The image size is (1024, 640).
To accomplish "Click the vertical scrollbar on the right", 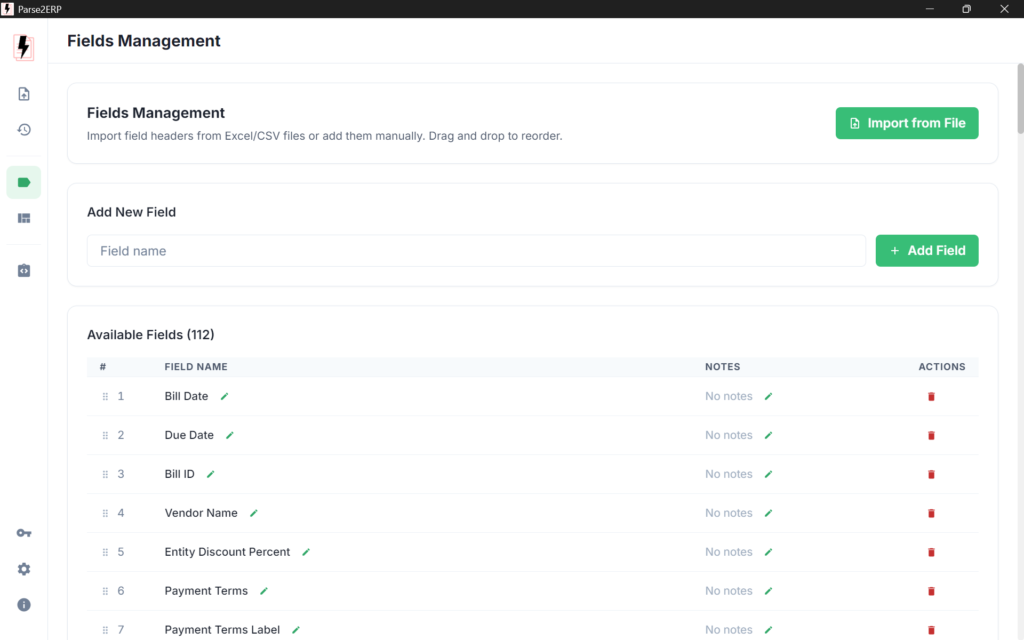I will (x=1020, y=100).
